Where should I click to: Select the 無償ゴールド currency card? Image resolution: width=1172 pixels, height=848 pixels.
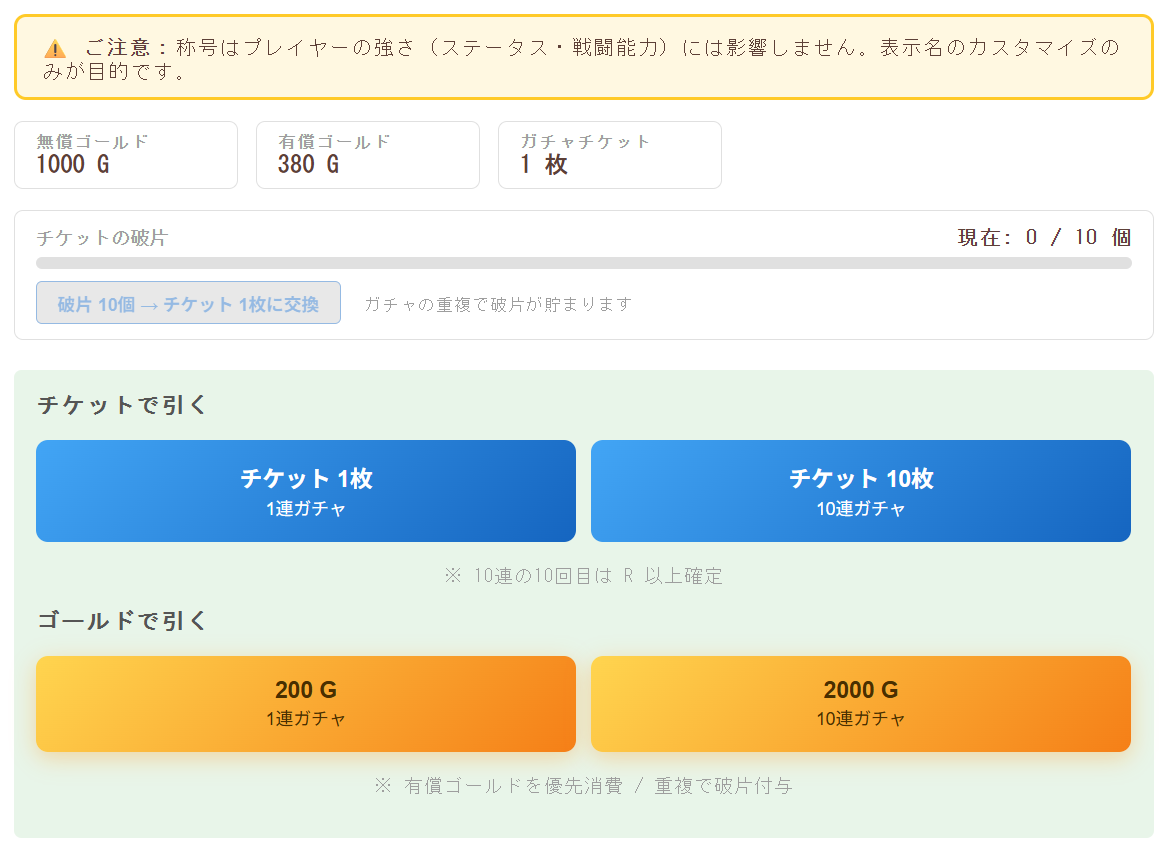coord(126,154)
